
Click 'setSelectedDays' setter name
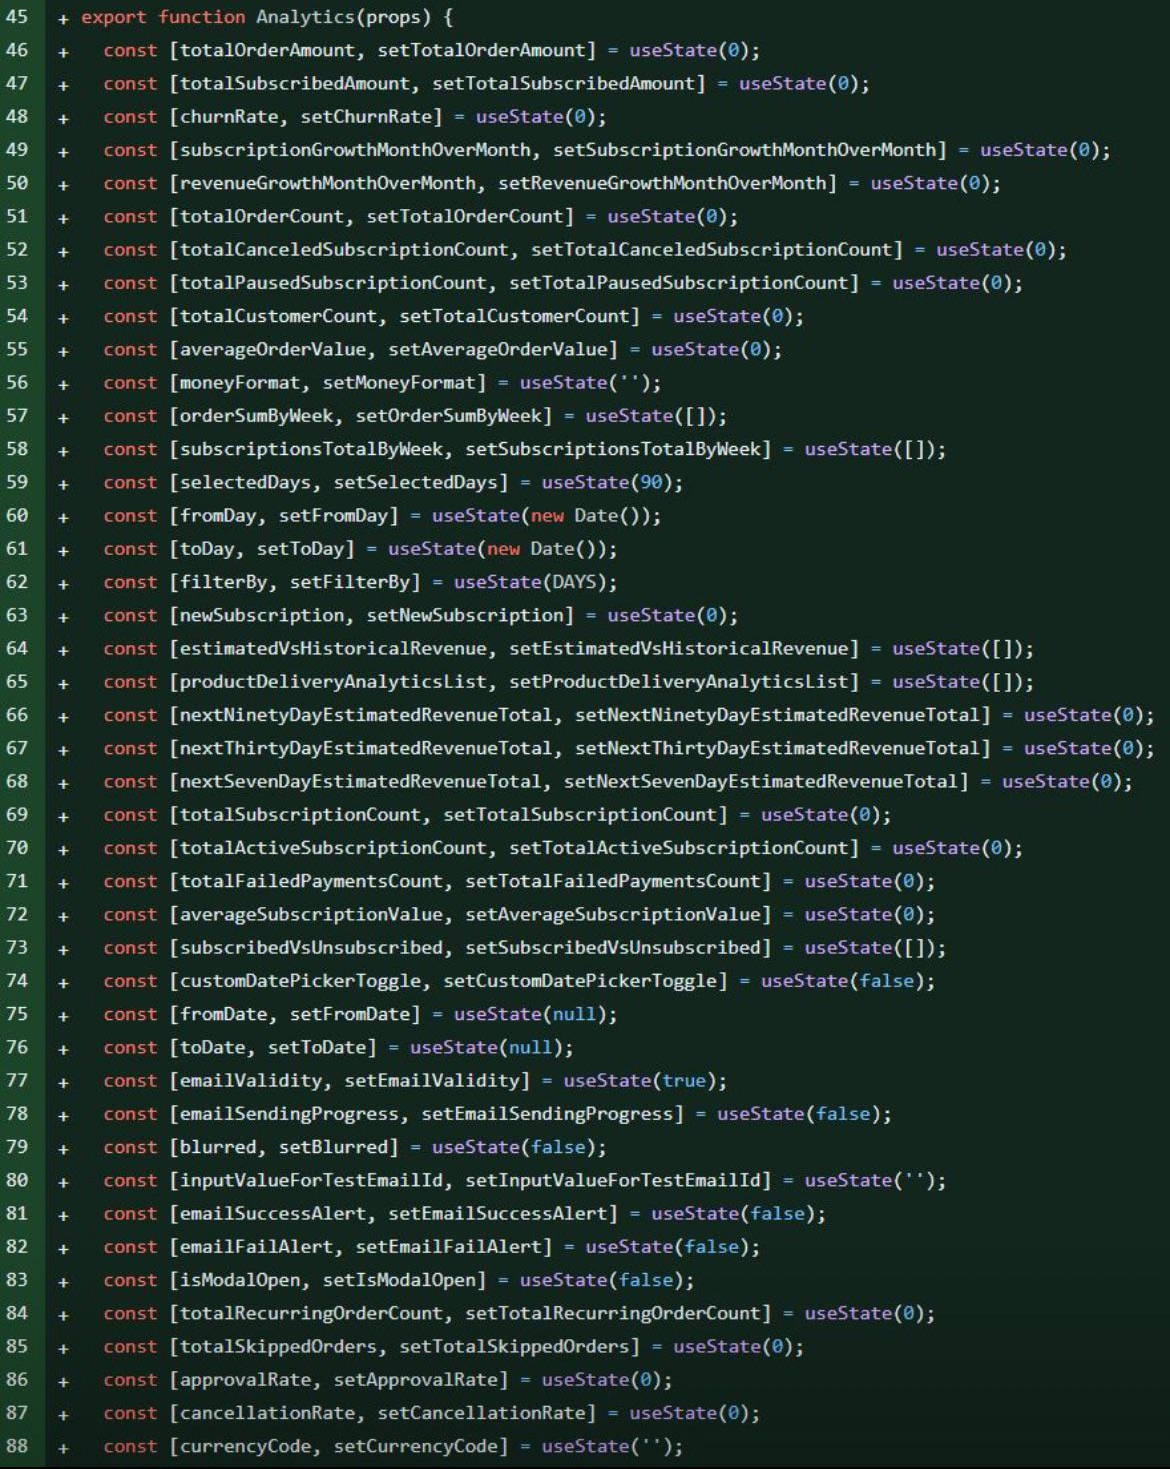click(x=415, y=482)
